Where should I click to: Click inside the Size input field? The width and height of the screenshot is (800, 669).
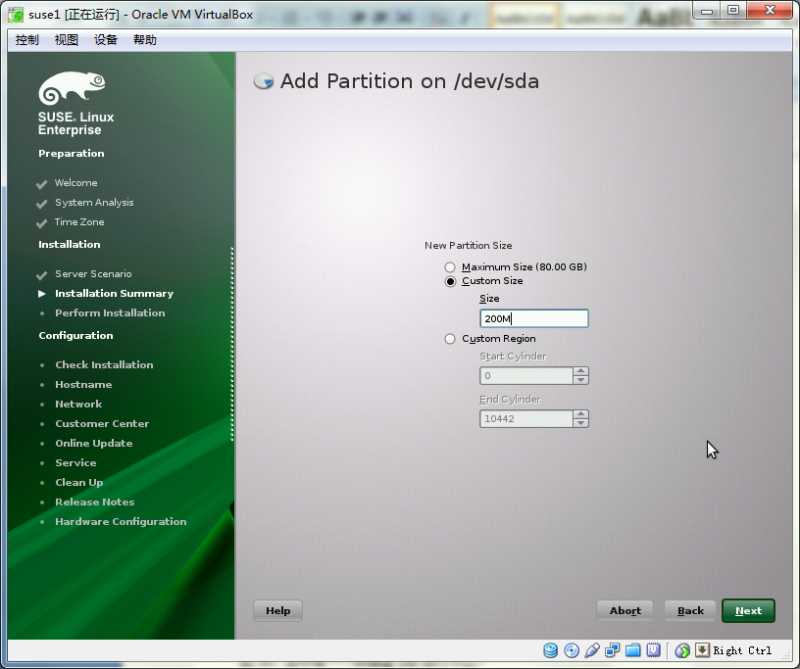point(533,317)
